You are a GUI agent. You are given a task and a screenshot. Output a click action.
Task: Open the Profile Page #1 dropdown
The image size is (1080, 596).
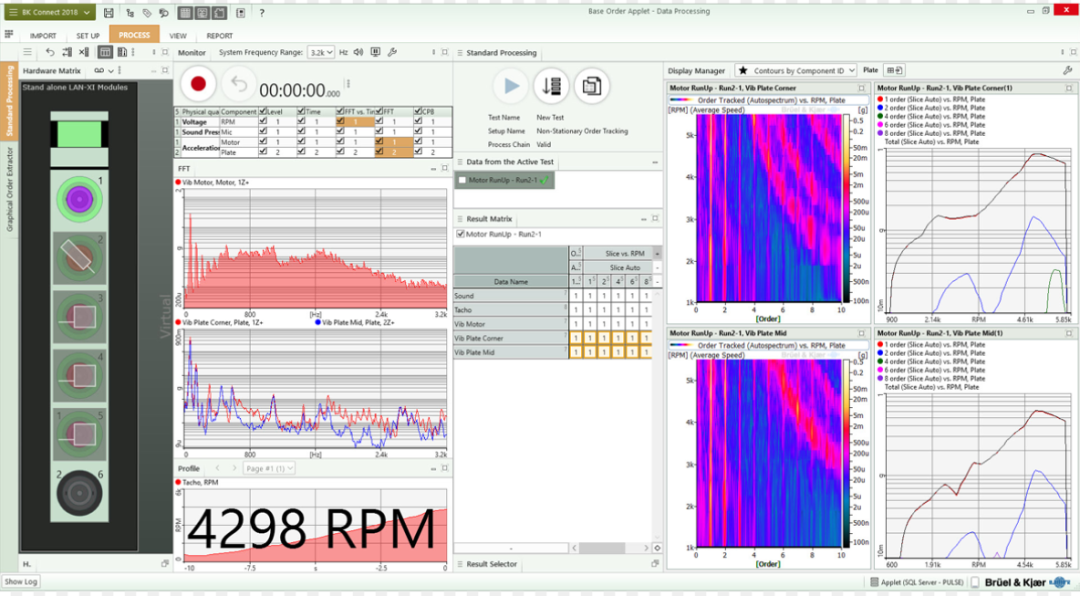click(x=269, y=468)
